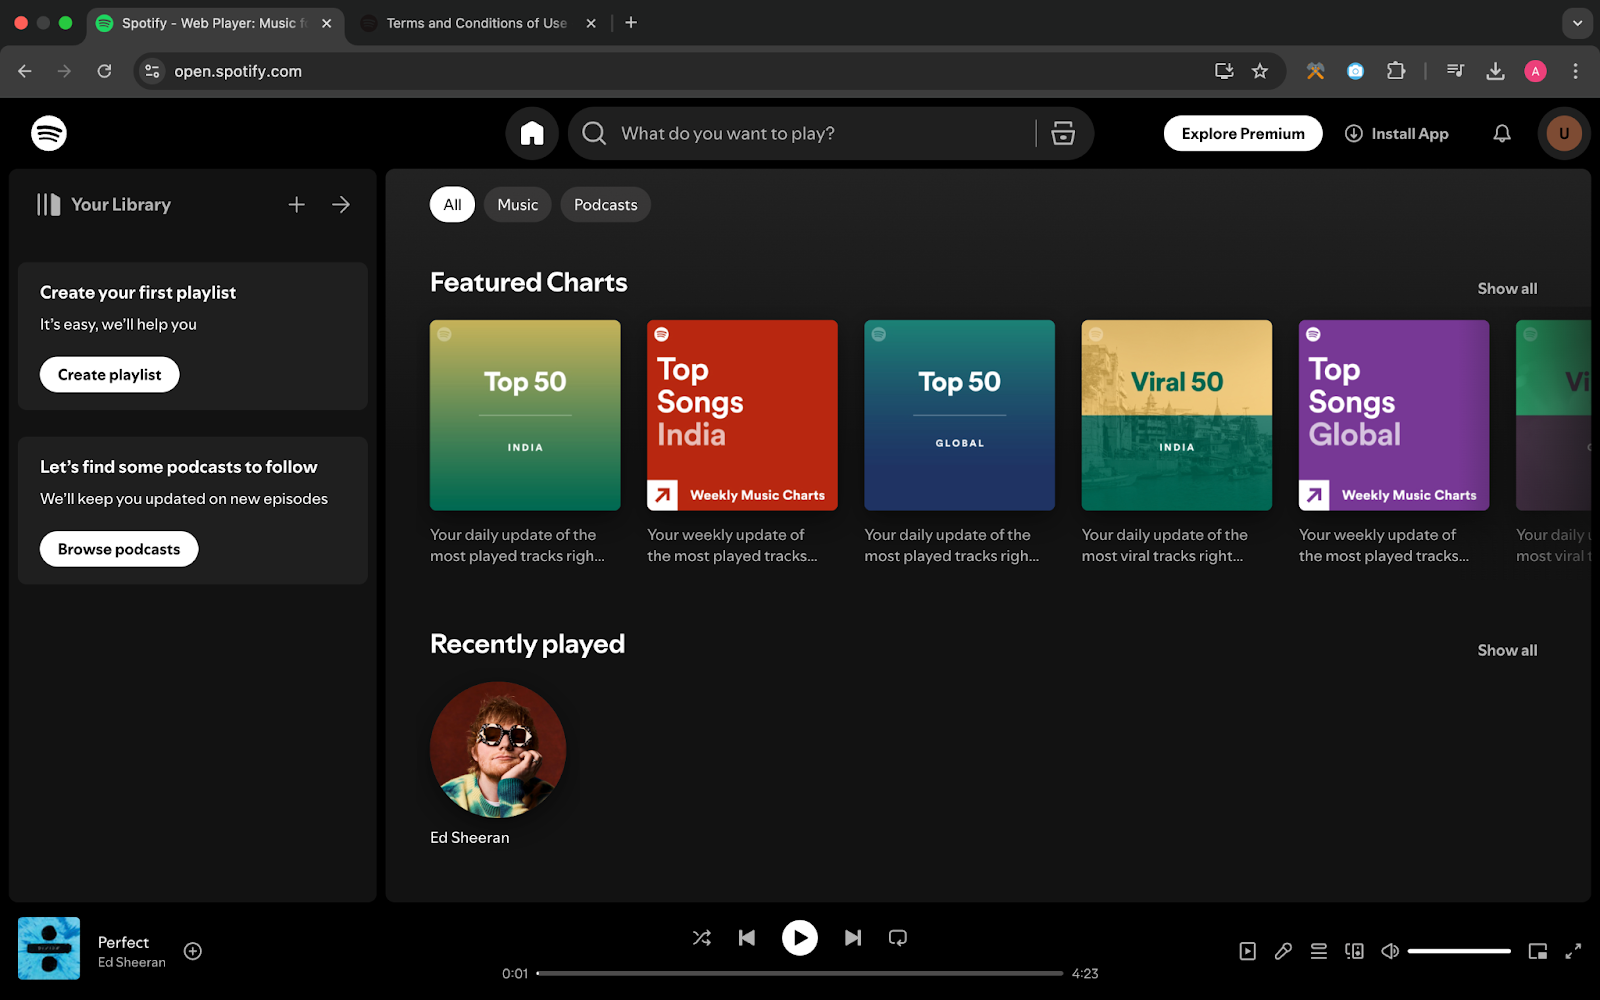Open the Browse icon in search bar
1600x1000 pixels.
click(1063, 133)
